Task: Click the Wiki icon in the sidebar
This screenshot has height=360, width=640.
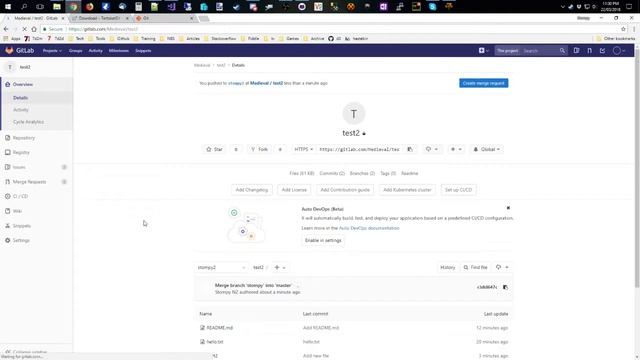Action: click(7, 211)
